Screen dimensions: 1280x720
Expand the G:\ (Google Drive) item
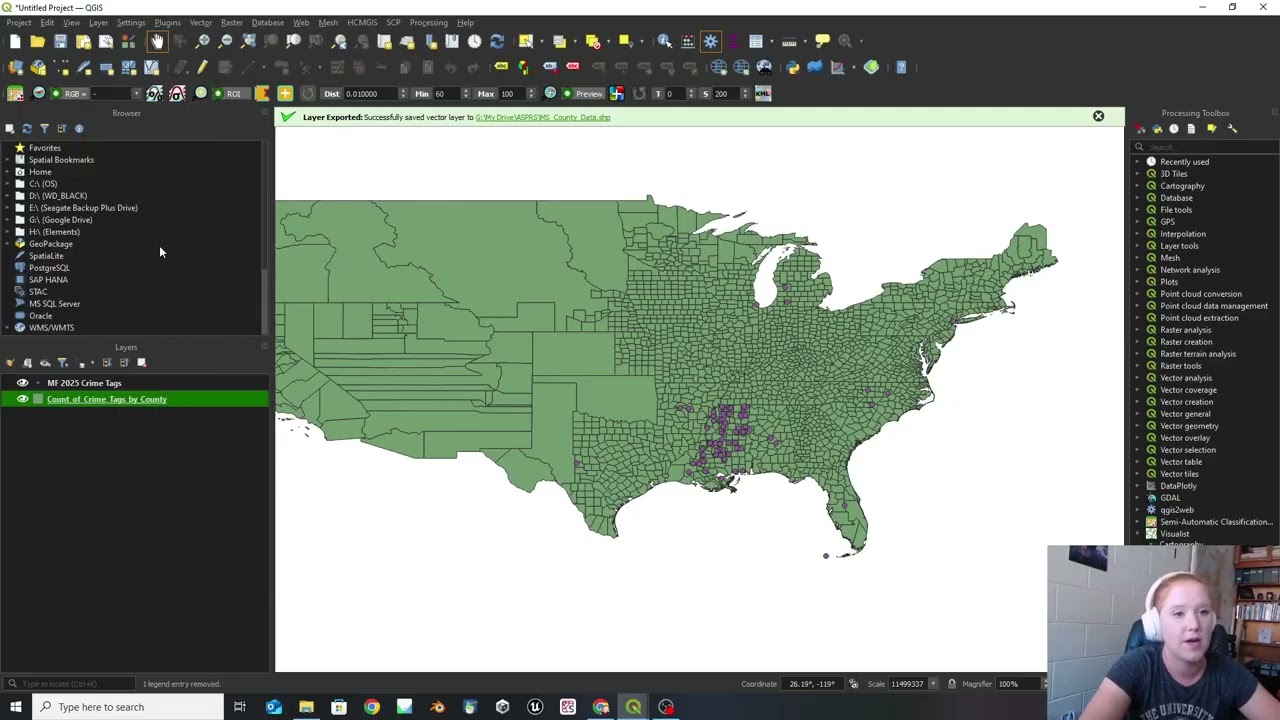[6, 220]
